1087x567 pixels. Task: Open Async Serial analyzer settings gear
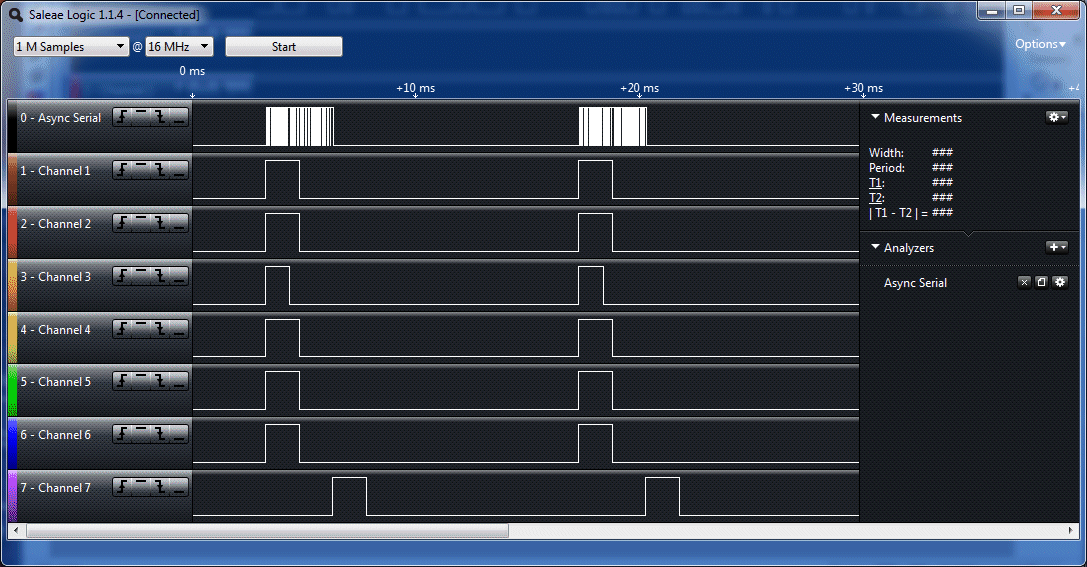1060,283
